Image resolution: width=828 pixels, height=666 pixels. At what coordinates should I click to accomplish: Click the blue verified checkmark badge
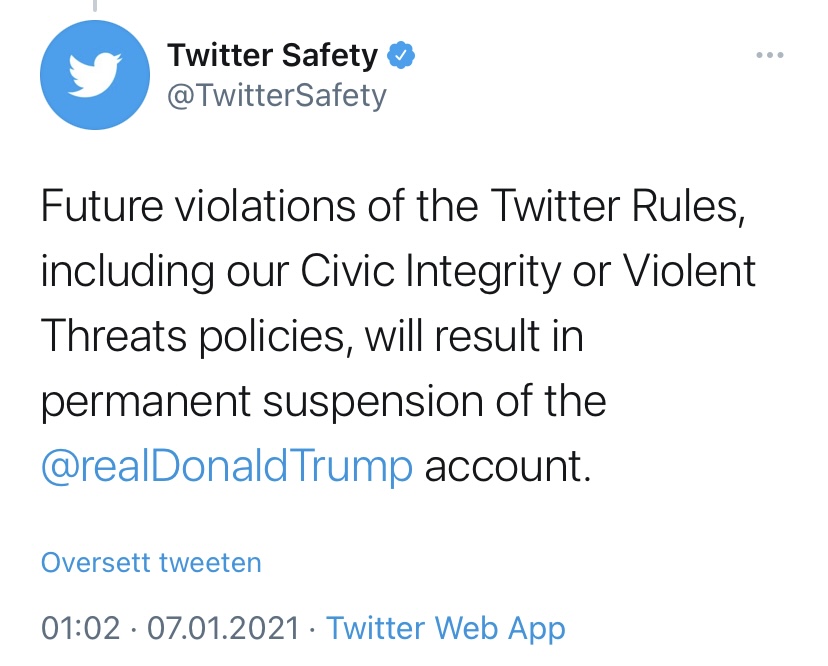[401, 56]
